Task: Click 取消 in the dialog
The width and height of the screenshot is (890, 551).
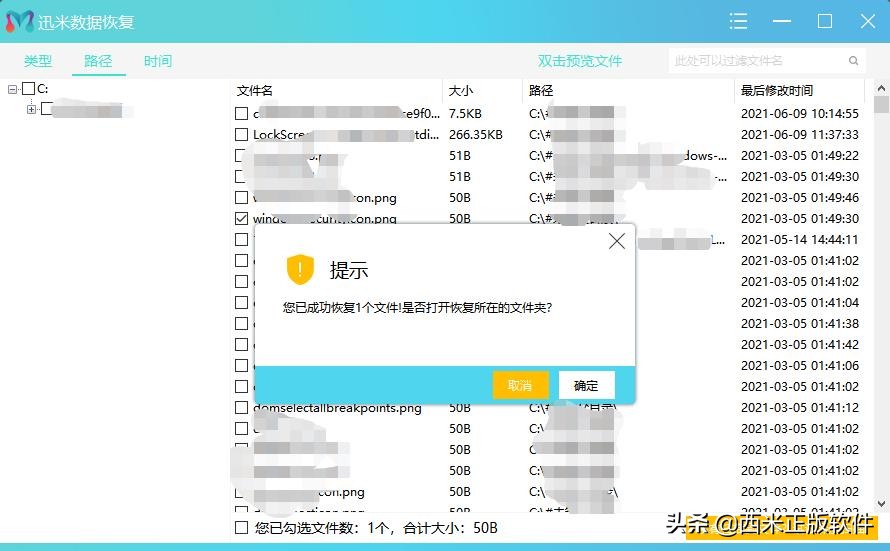Action: tap(520, 385)
